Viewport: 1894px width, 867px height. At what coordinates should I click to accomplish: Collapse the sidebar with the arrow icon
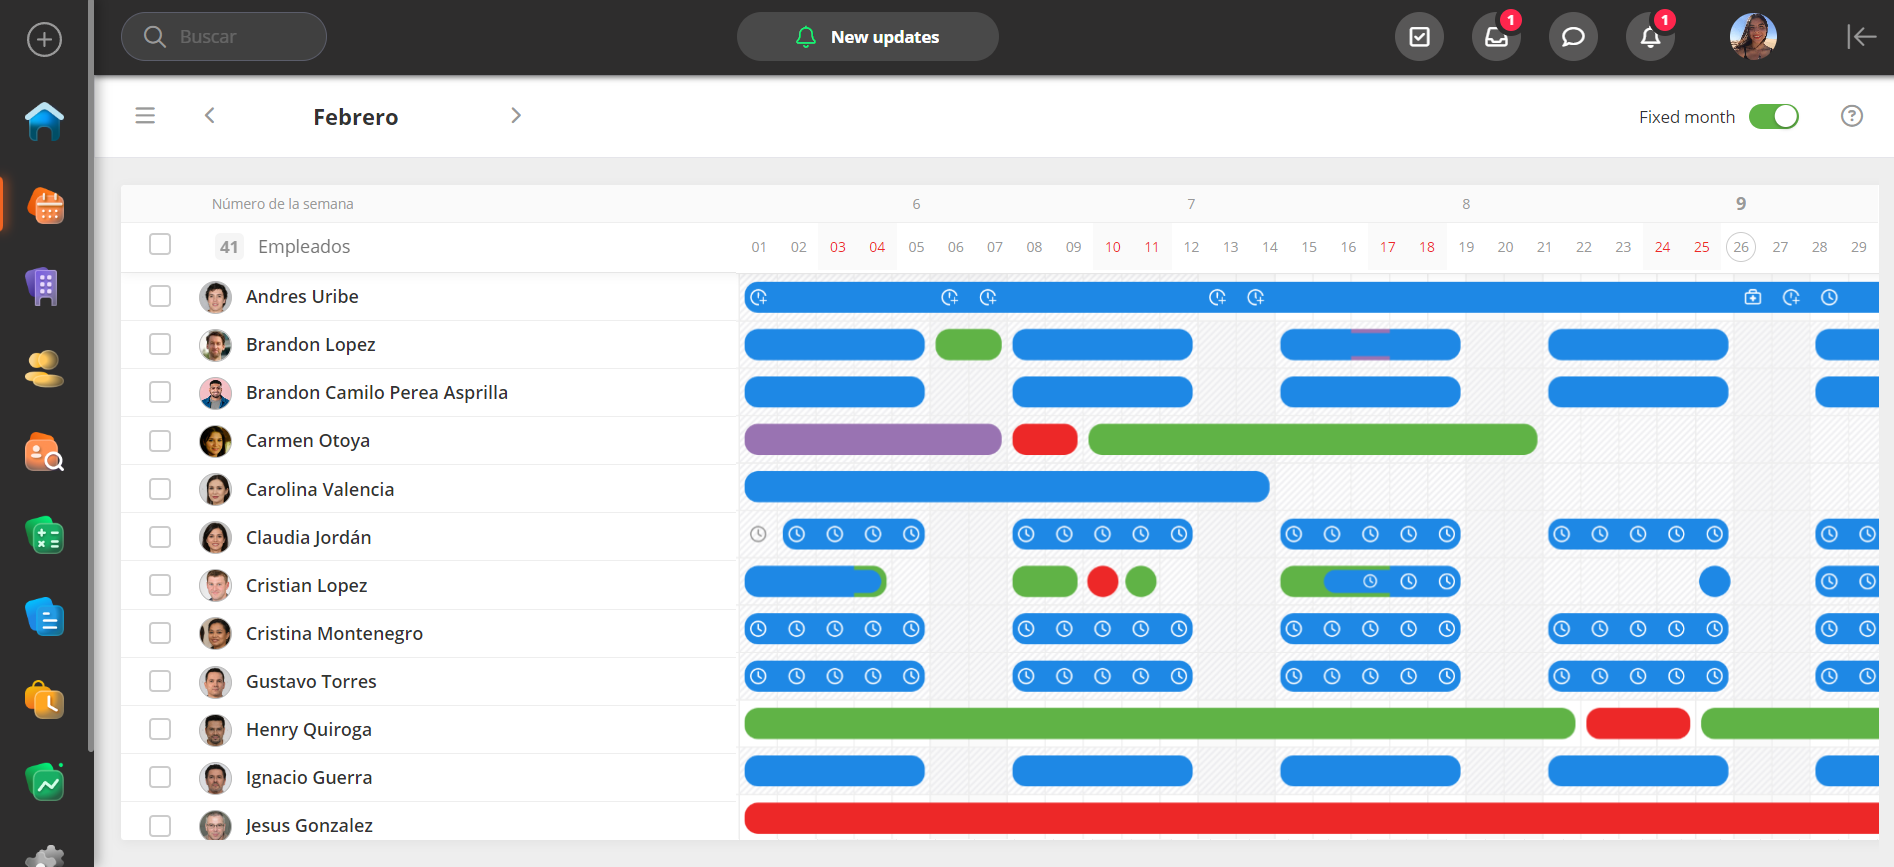coord(1860,37)
